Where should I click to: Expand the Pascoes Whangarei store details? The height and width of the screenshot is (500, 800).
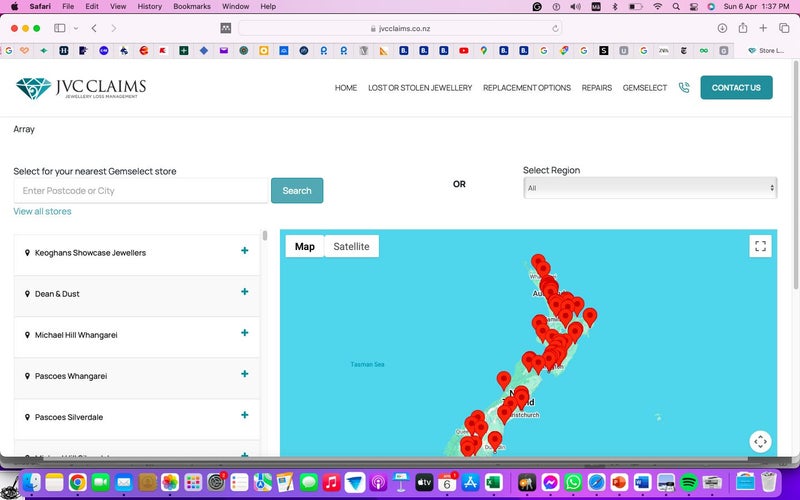click(x=244, y=374)
